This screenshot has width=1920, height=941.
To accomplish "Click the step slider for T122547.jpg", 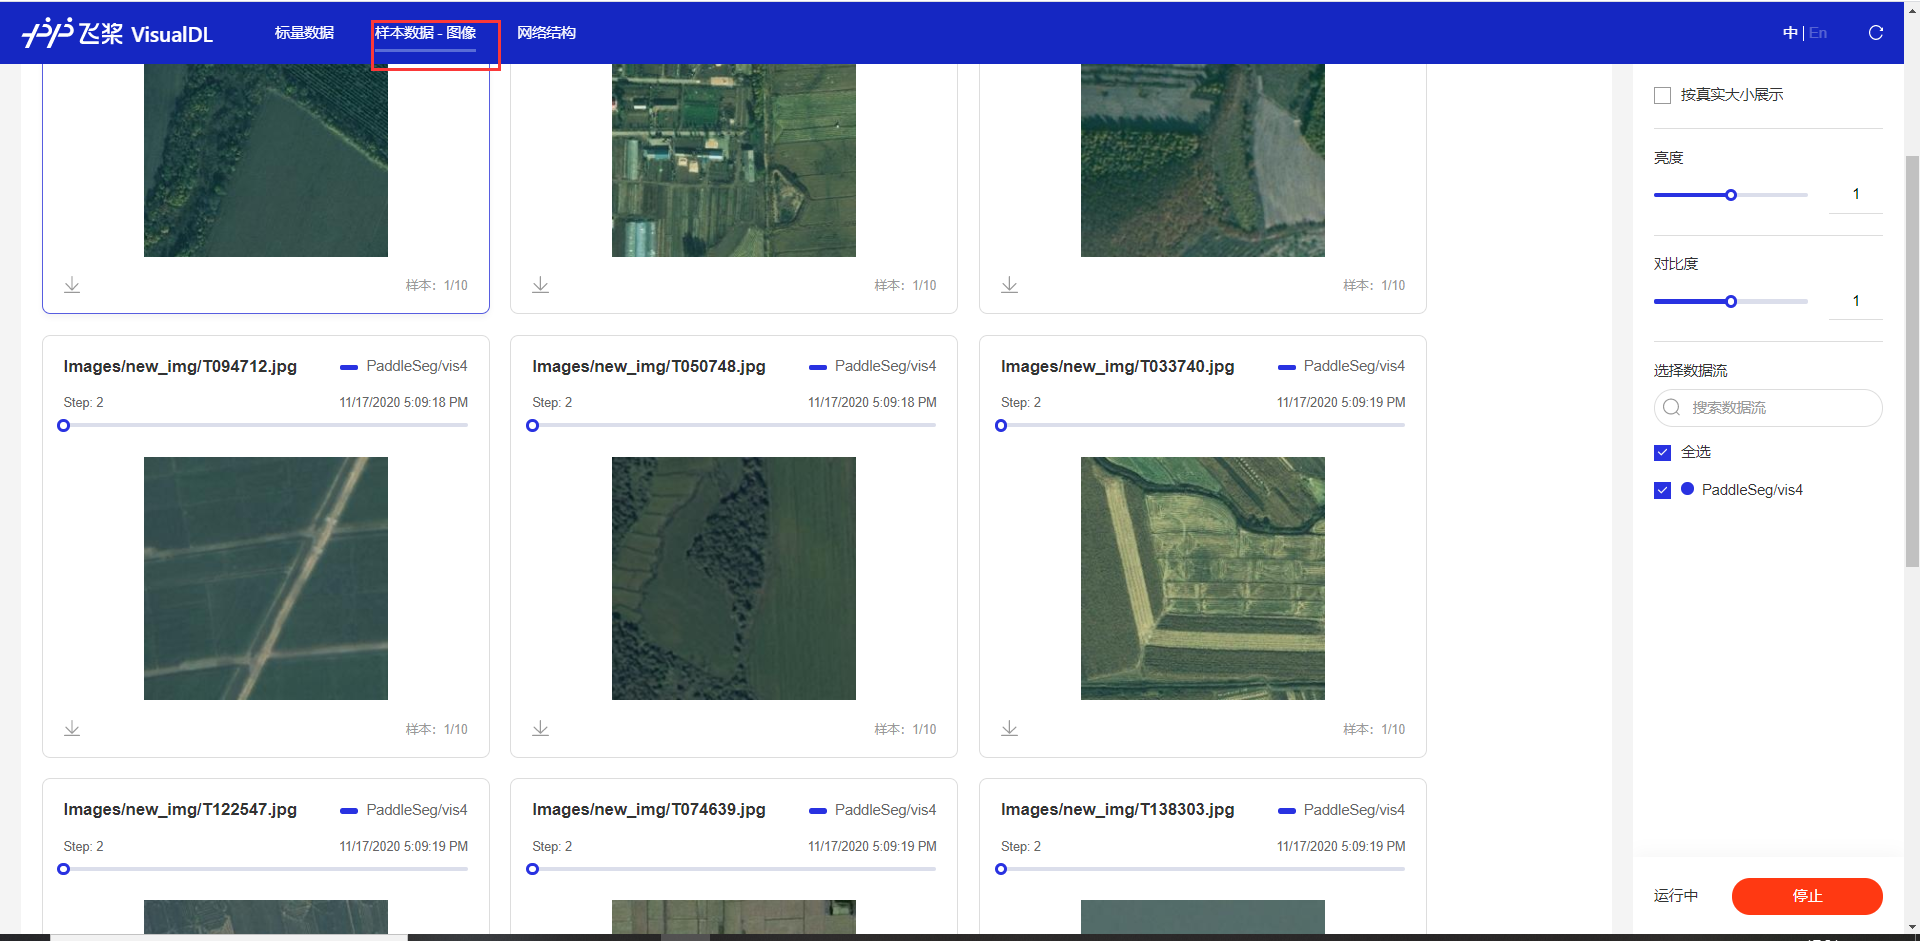I will [x=265, y=869].
